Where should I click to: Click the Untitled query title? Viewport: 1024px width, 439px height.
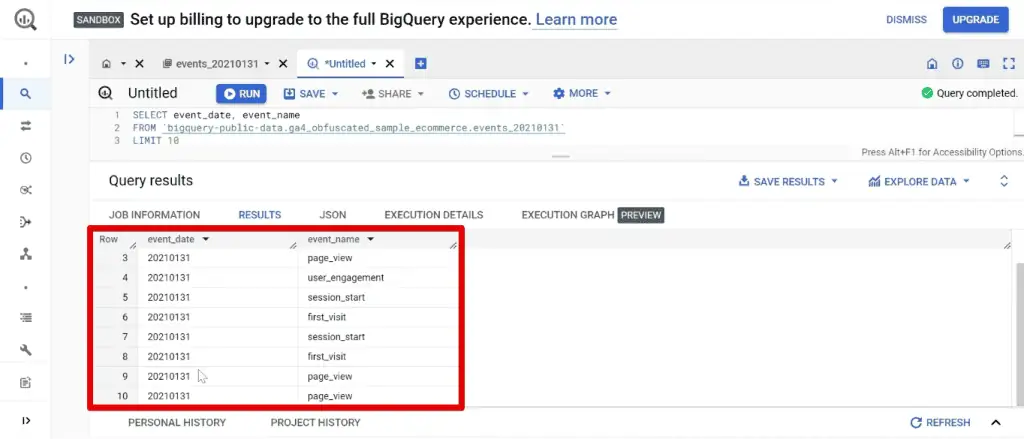pos(152,93)
